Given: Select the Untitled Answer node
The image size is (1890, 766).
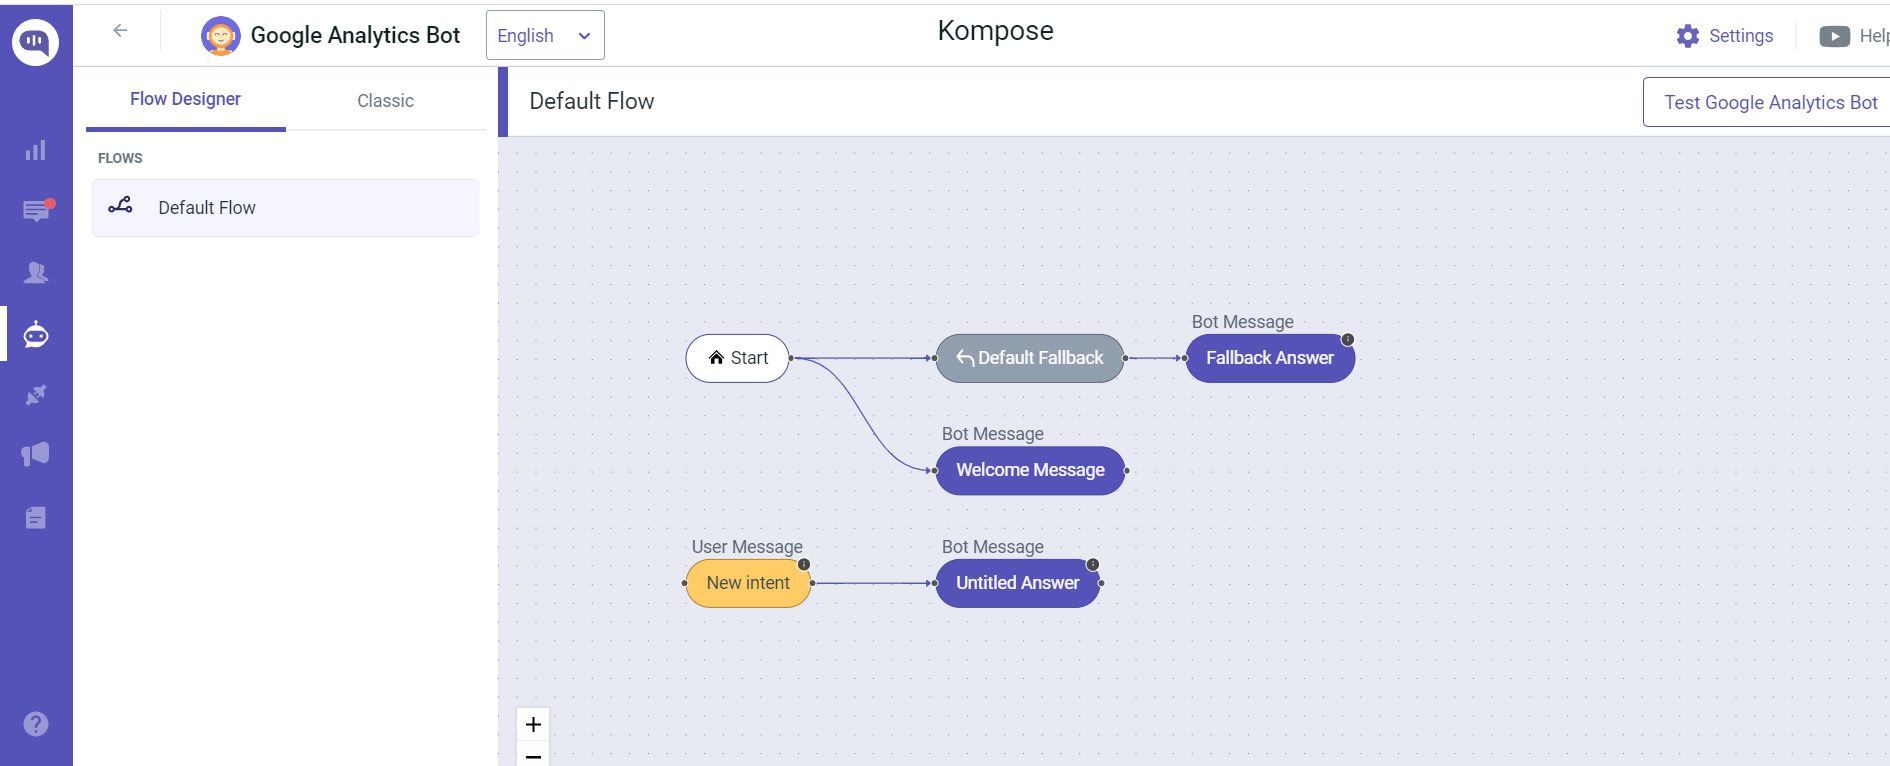Looking at the screenshot, I should (x=1018, y=583).
